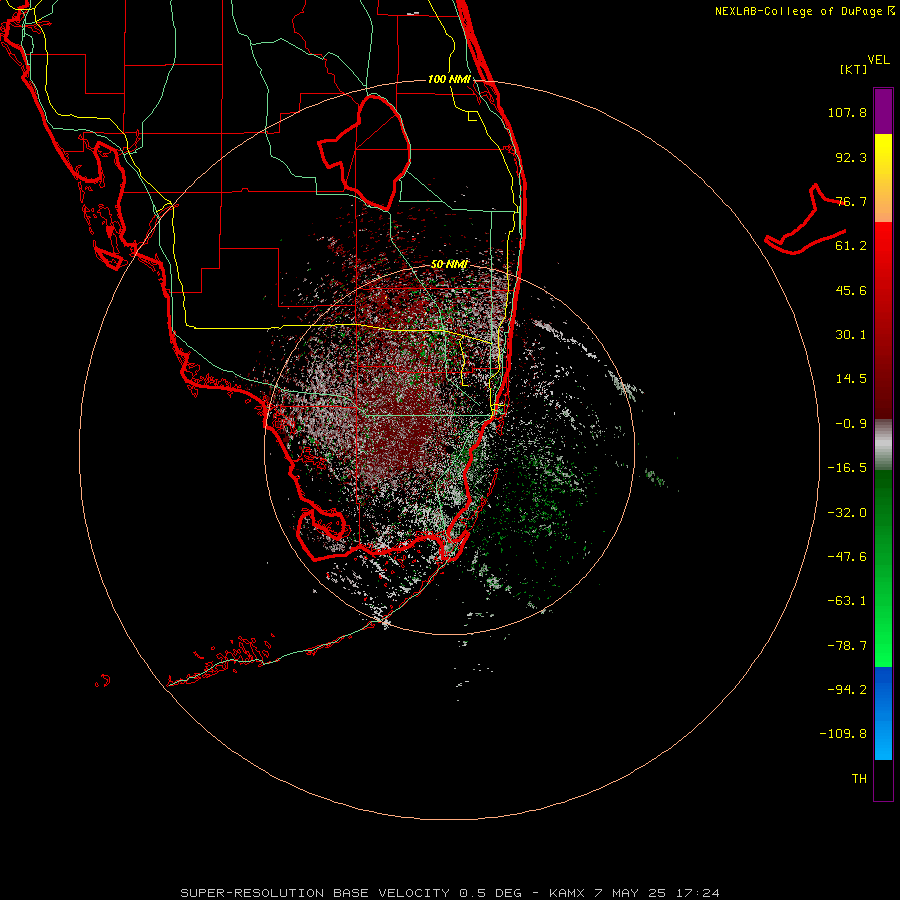The width and height of the screenshot is (900, 900).
Task: Pick the black TH segment of the color bar
Action: pos(883,779)
